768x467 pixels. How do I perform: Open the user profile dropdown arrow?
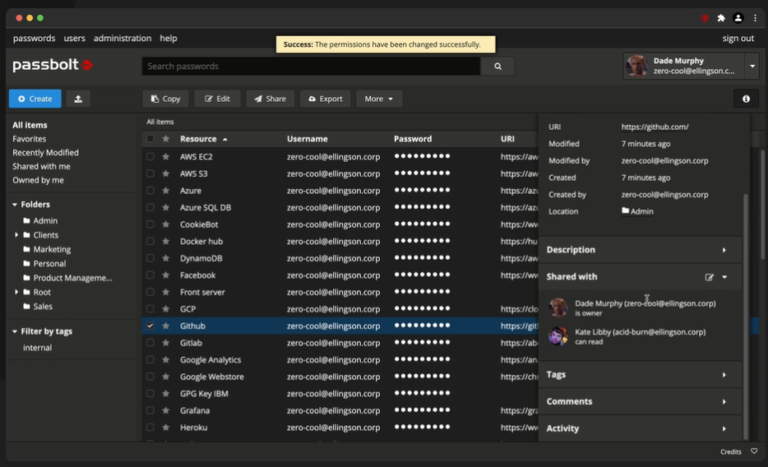click(752, 66)
